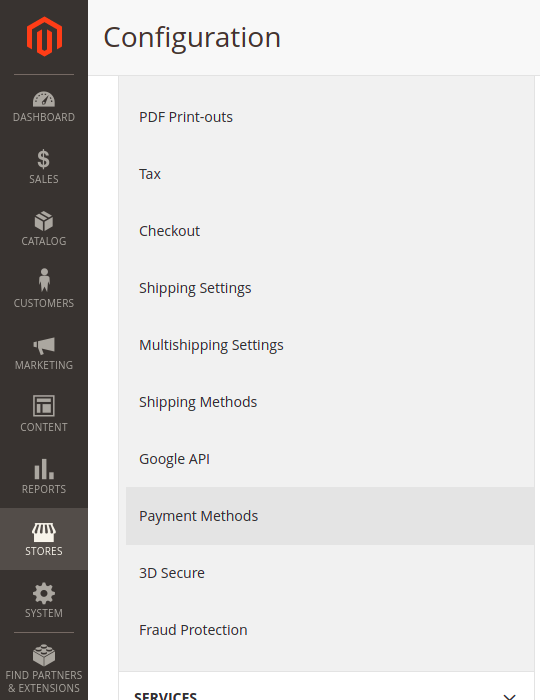Open the Customers person icon
The width and height of the screenshot is (540, 700).
pos(44,280)
